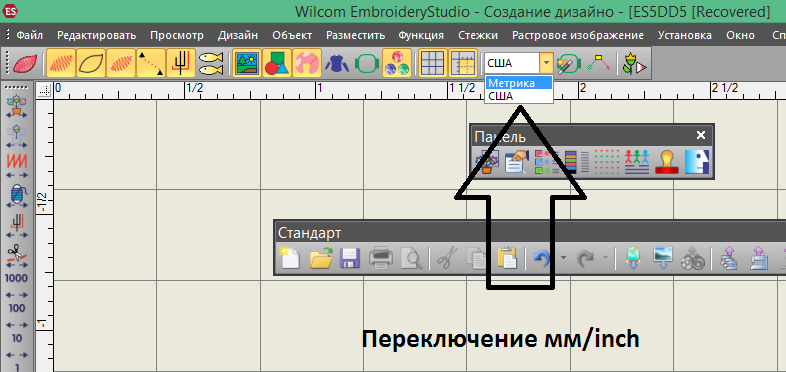Image resolution: width=786 pixels, height=372 pixels.
Task: Open the Undo history dropdown arrow
Action: click(x=563, y=258)
